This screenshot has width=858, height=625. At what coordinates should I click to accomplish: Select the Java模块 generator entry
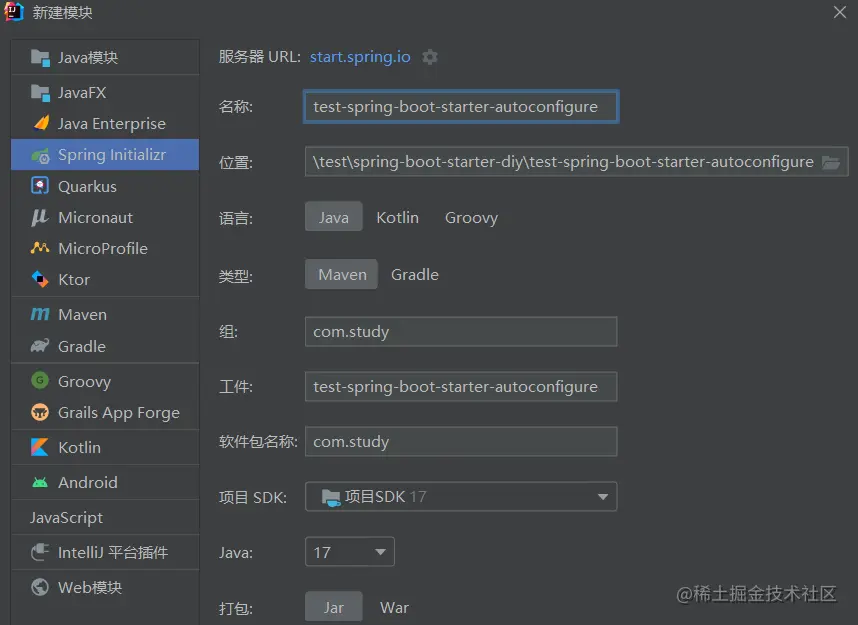(105, 57)
